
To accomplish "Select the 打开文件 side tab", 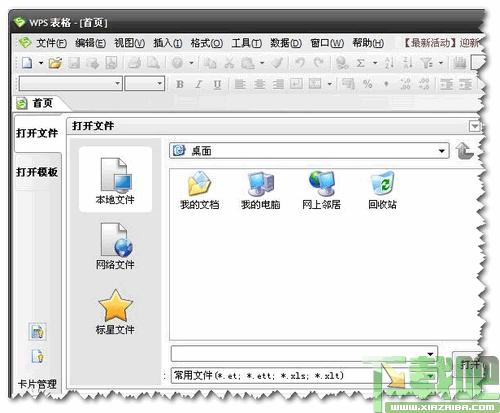I will [37, 133].
